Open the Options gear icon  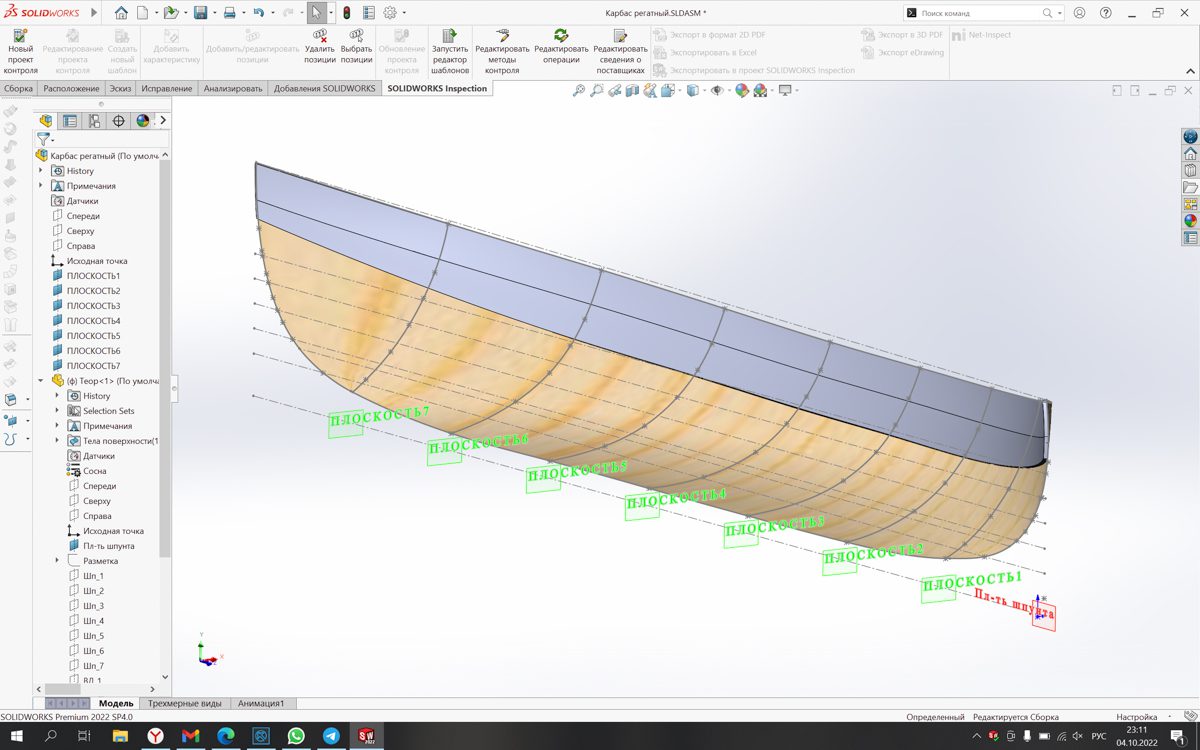[390, 13]
